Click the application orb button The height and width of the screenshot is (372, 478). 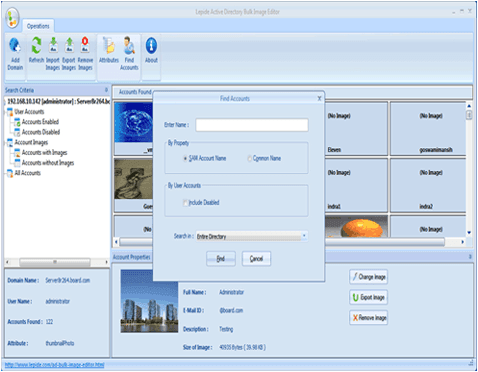[x=12, y=18]
